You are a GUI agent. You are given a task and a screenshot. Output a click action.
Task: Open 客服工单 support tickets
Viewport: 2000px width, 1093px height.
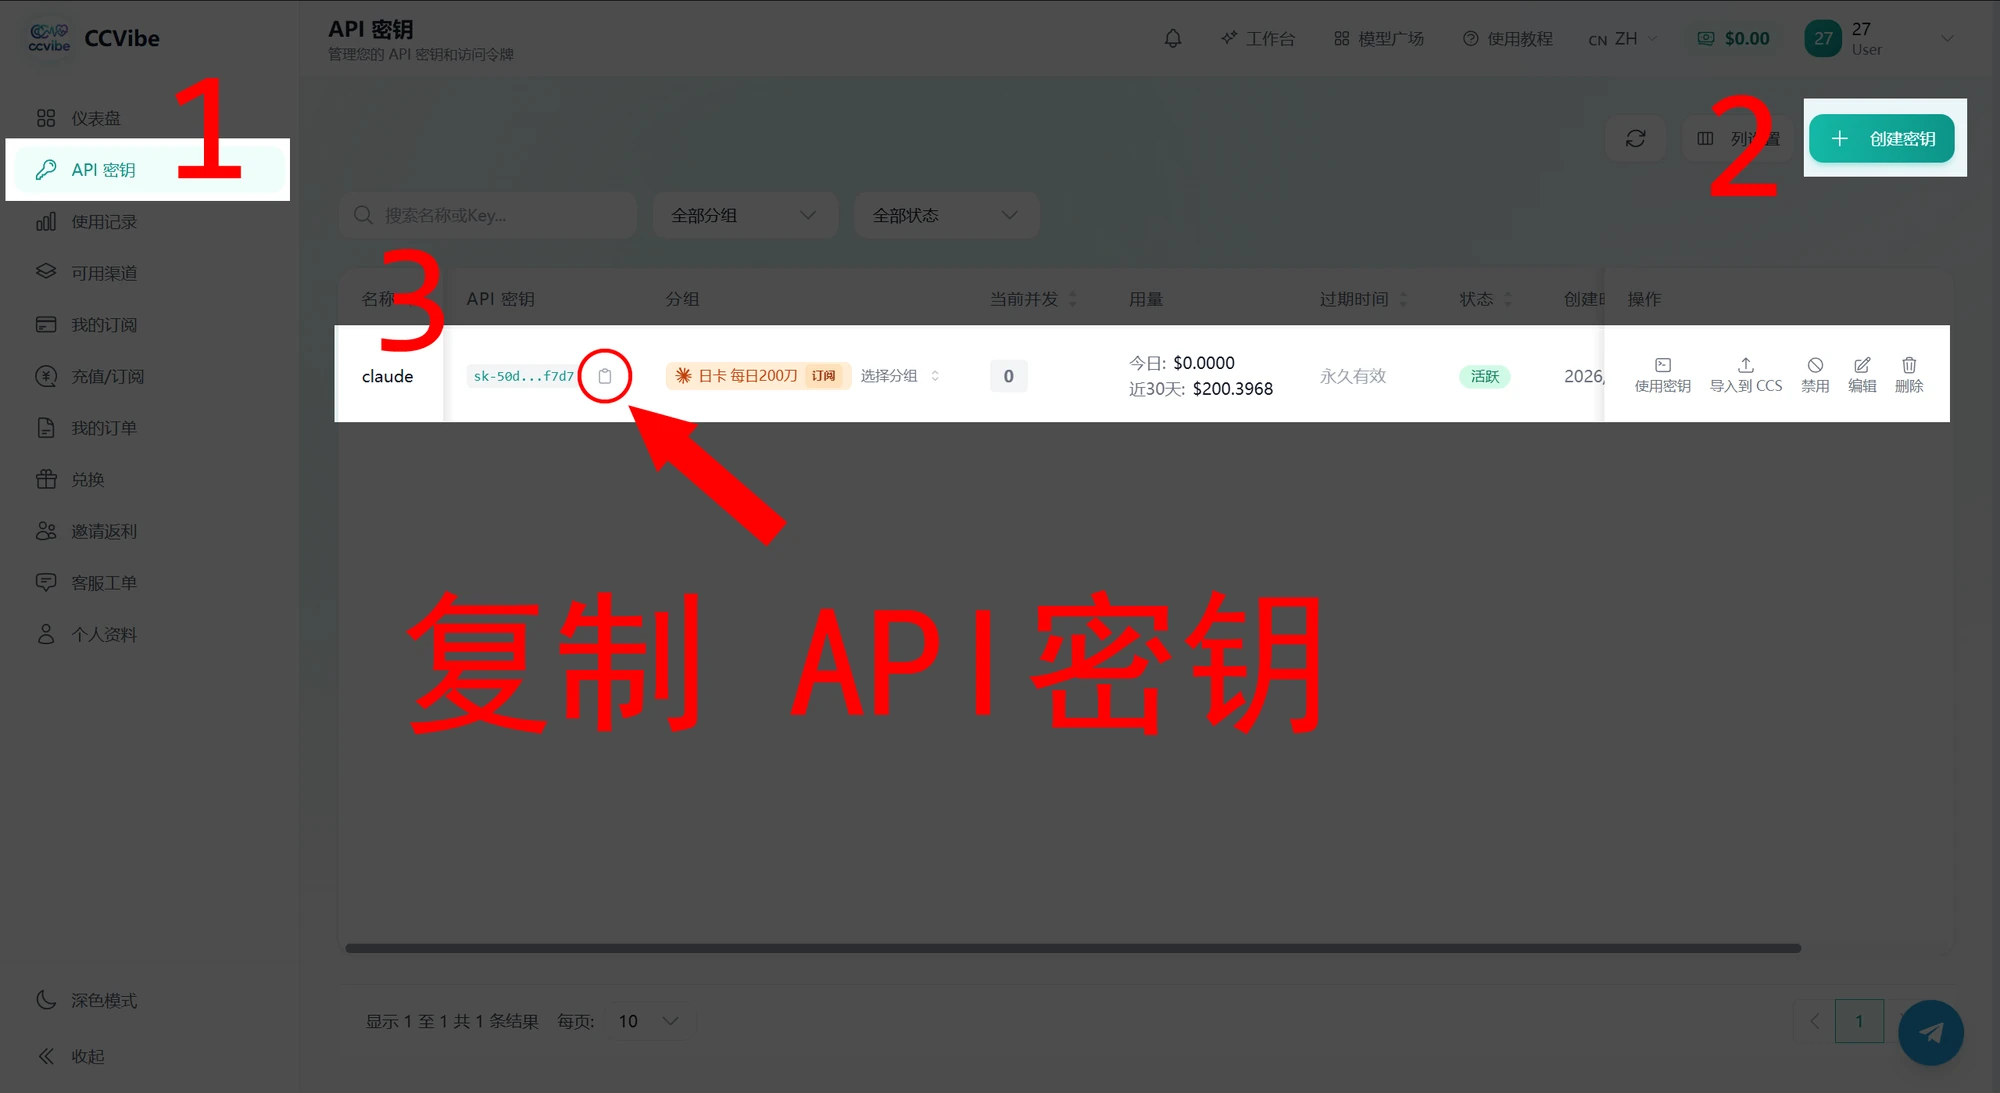click(147, 583)
